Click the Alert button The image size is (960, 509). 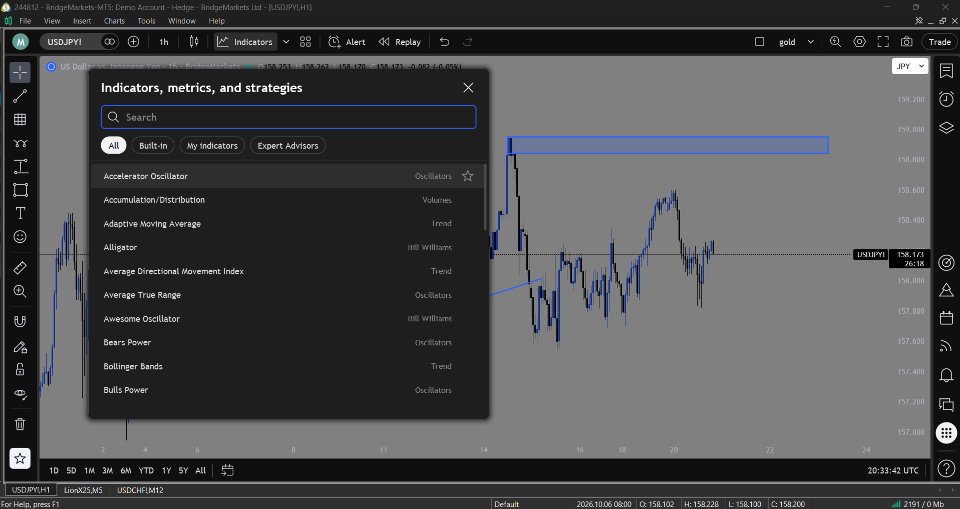pyautogui.click(x=347, y=42)
